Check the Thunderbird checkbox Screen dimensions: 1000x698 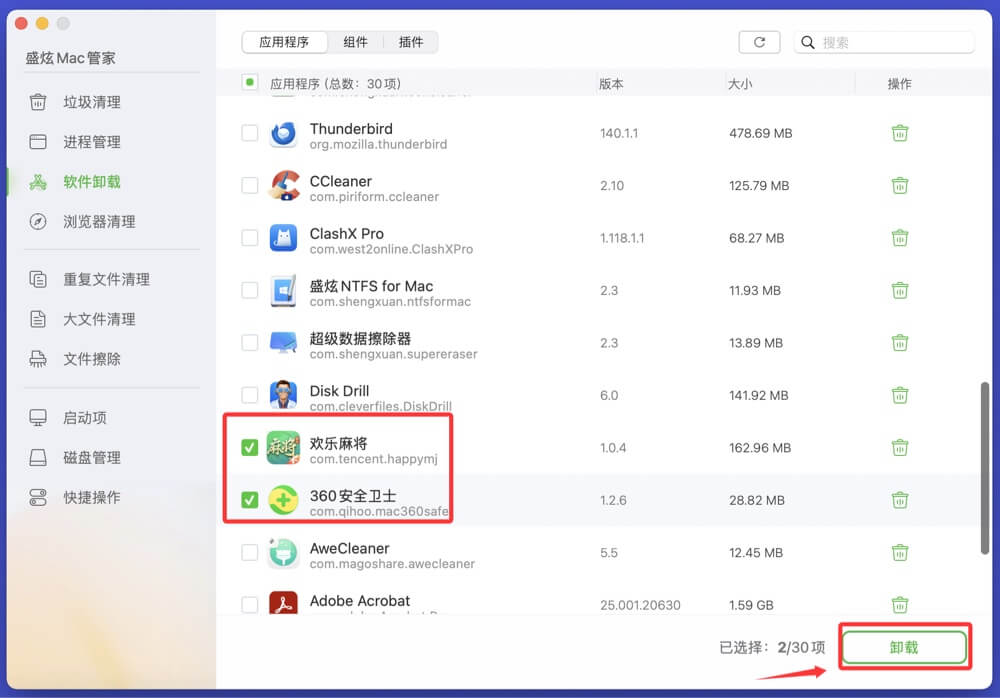pyautogui.click(x=249, y=133)
